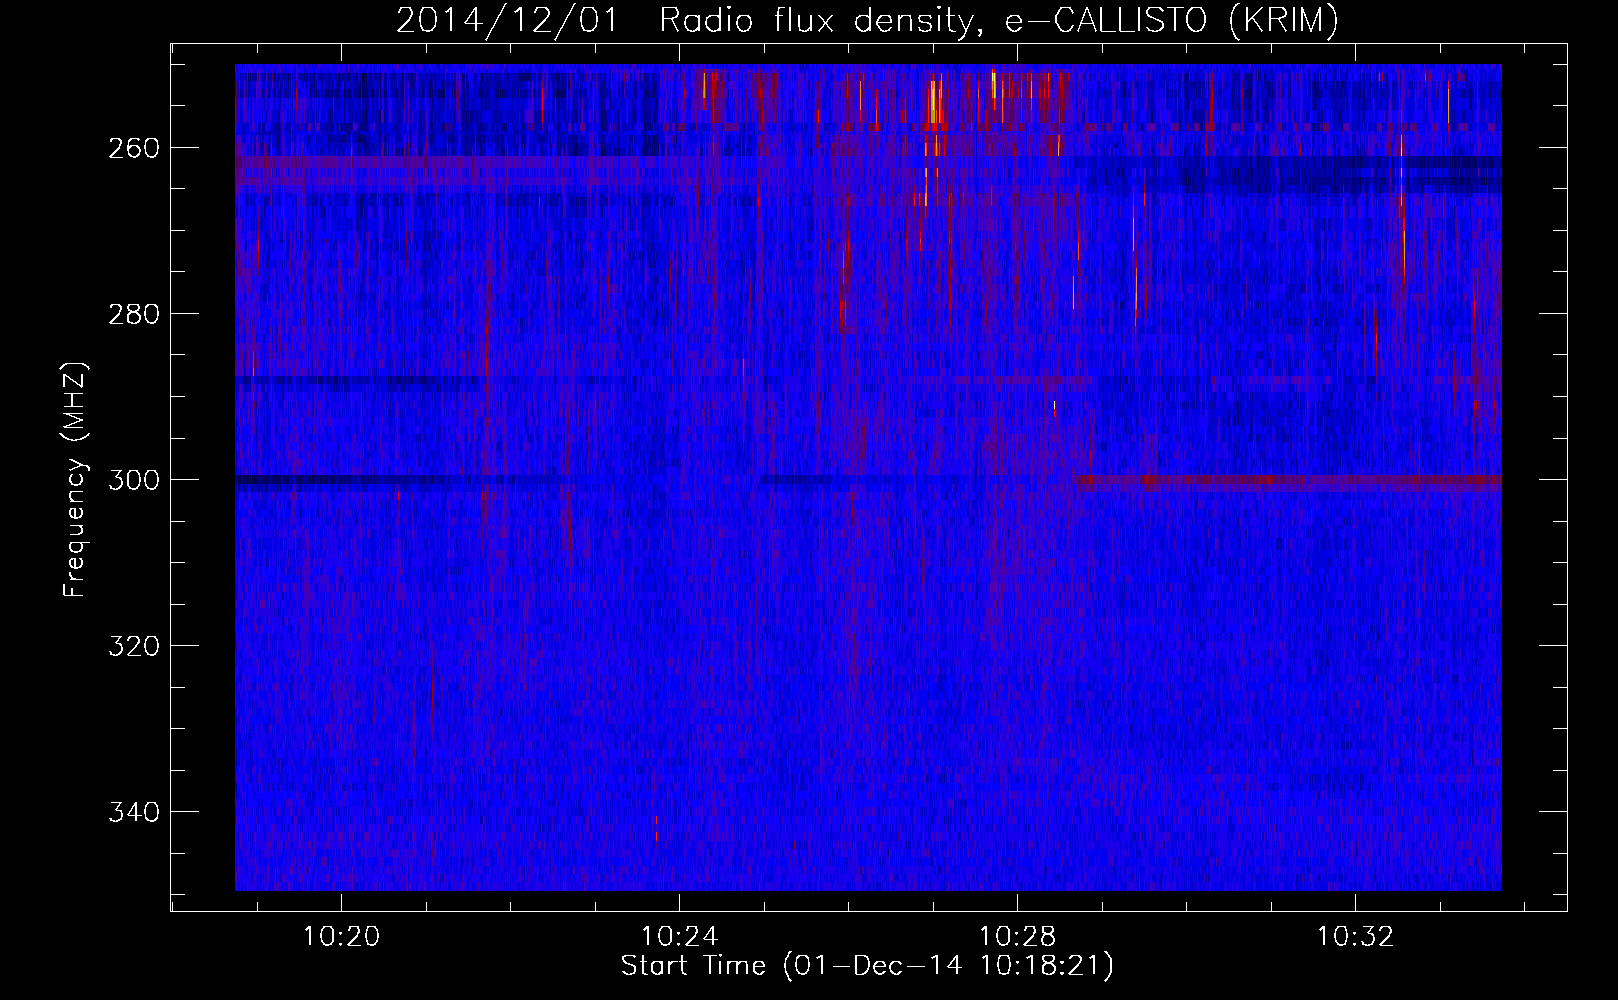Click the 10:24 time tick label

(680, 937)
